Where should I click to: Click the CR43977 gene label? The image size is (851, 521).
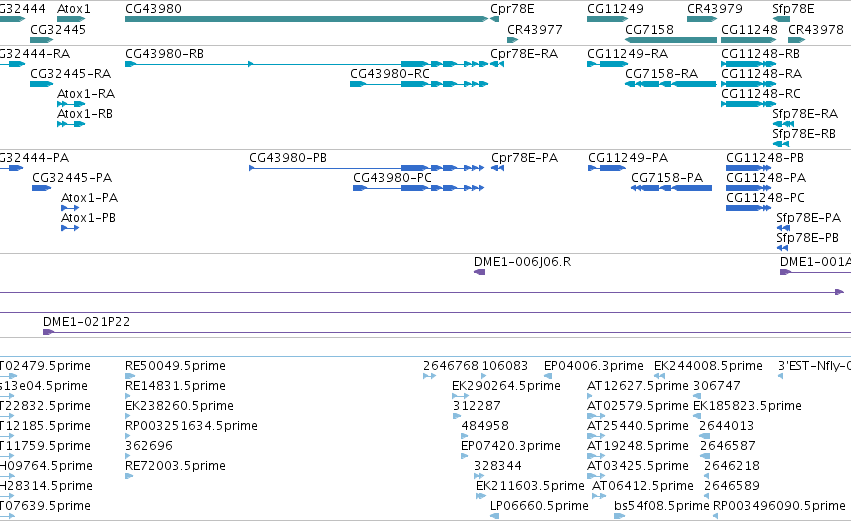coord(535,30)
